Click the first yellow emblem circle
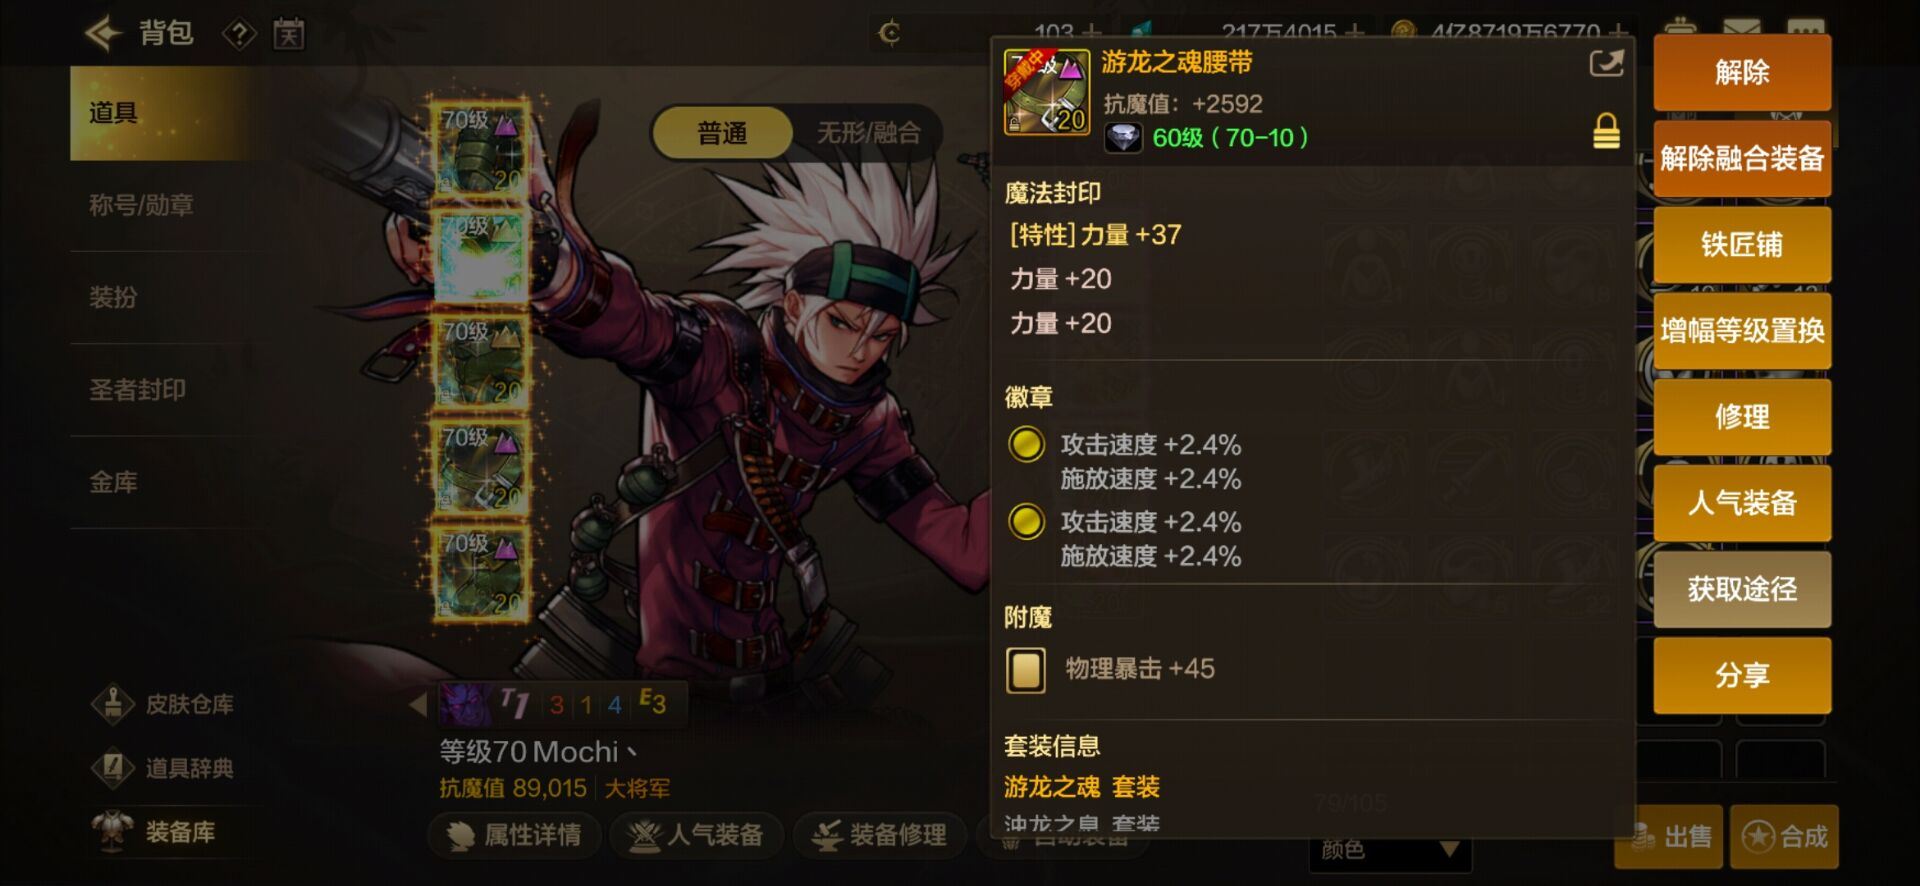 point(1026,445)
